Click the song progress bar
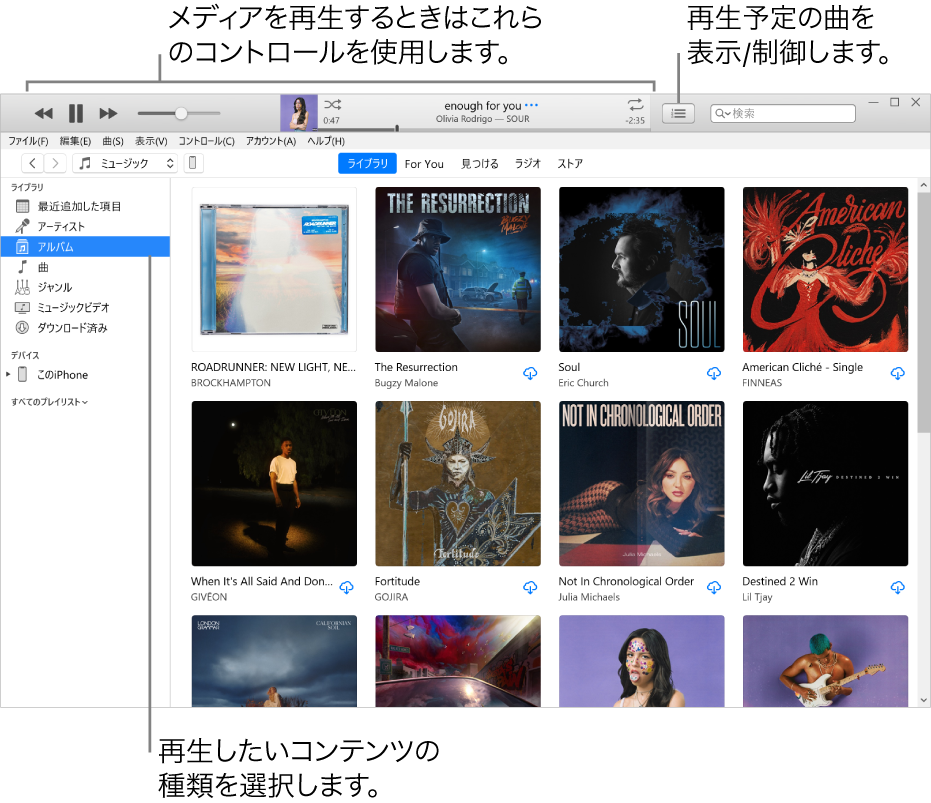 pos(483,128)
